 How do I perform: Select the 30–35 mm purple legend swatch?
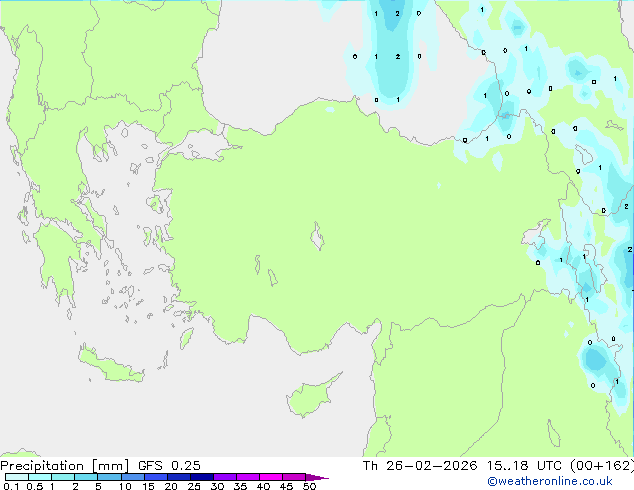tap(224, 477)
